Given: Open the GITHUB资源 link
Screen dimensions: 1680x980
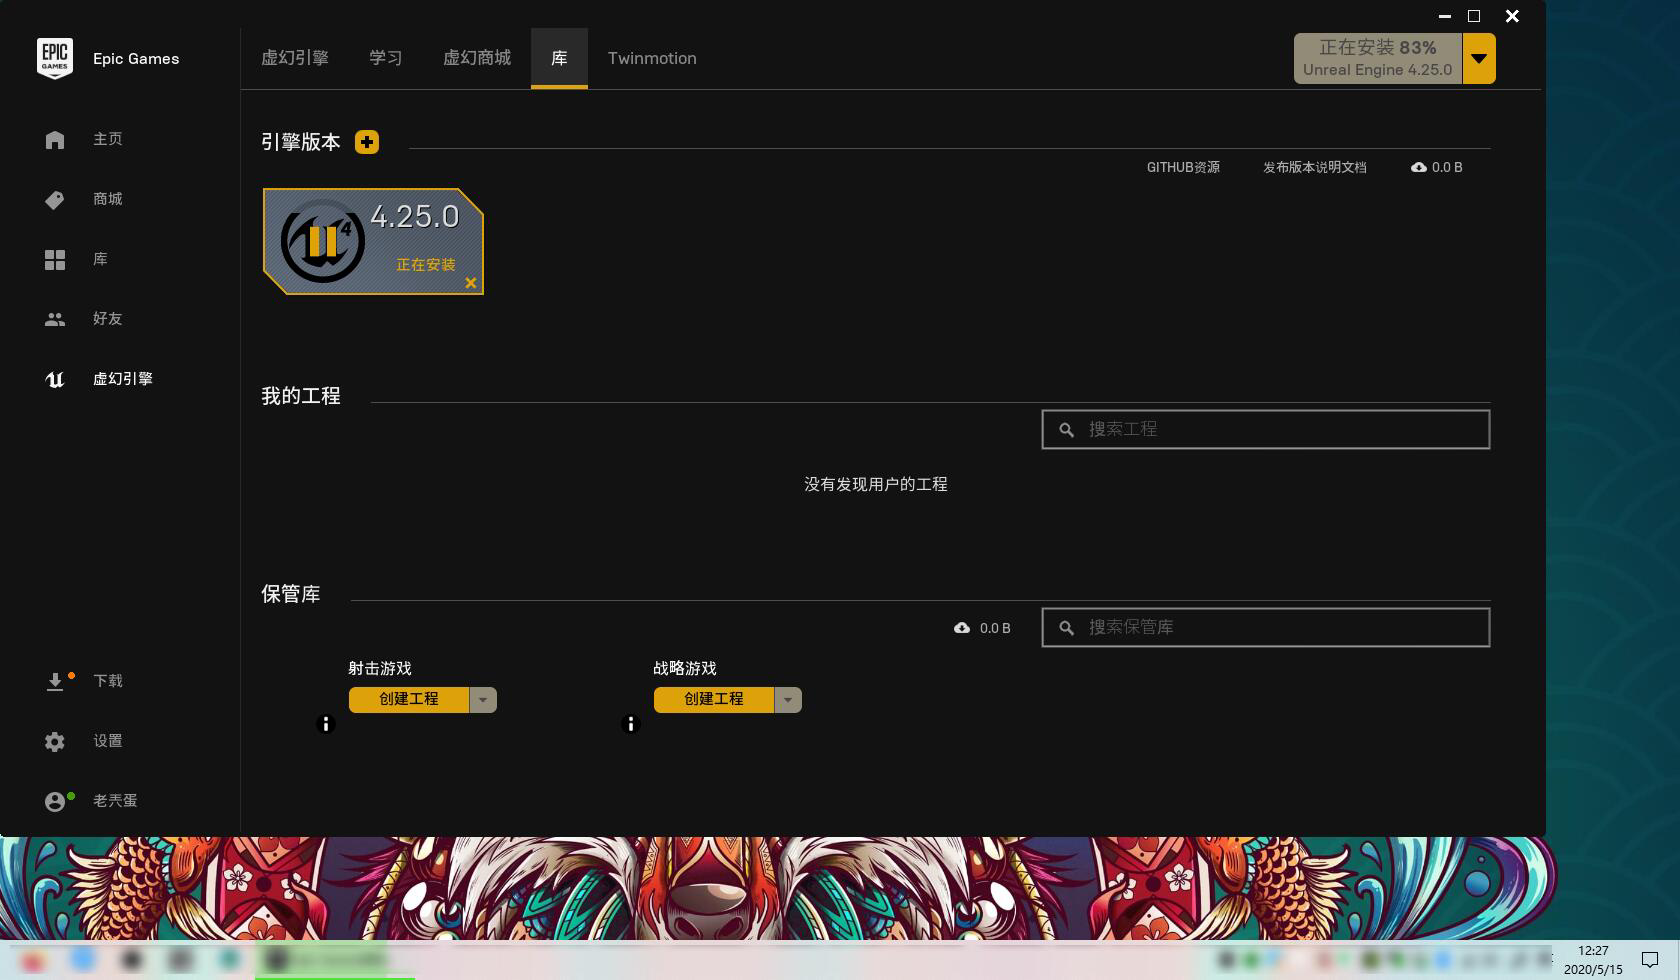Looking at the screenshot, I should point(1184,167).
